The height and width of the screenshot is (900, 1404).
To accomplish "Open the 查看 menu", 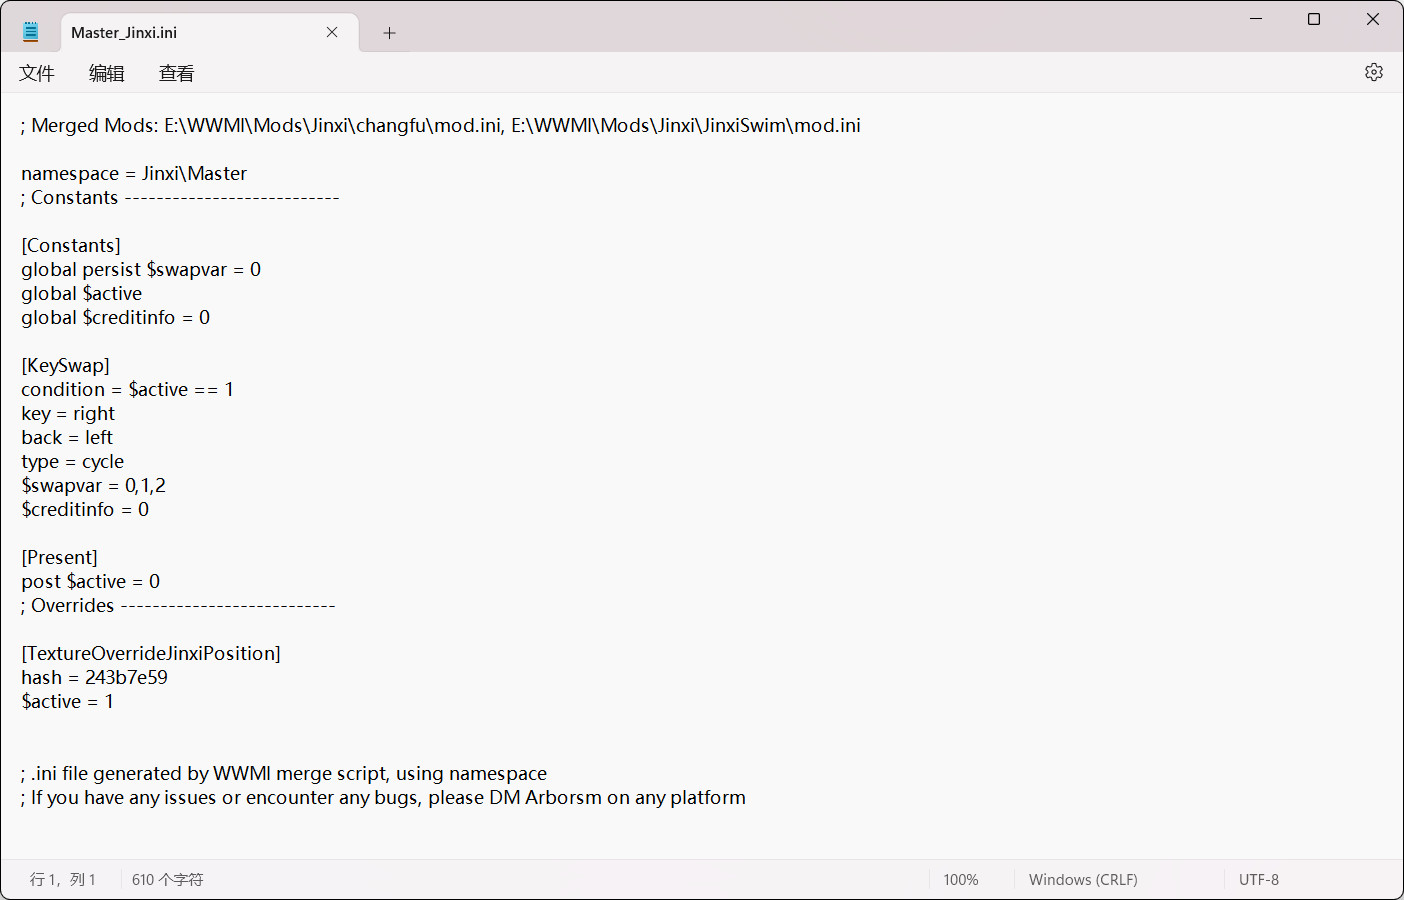I will [175, 72].
